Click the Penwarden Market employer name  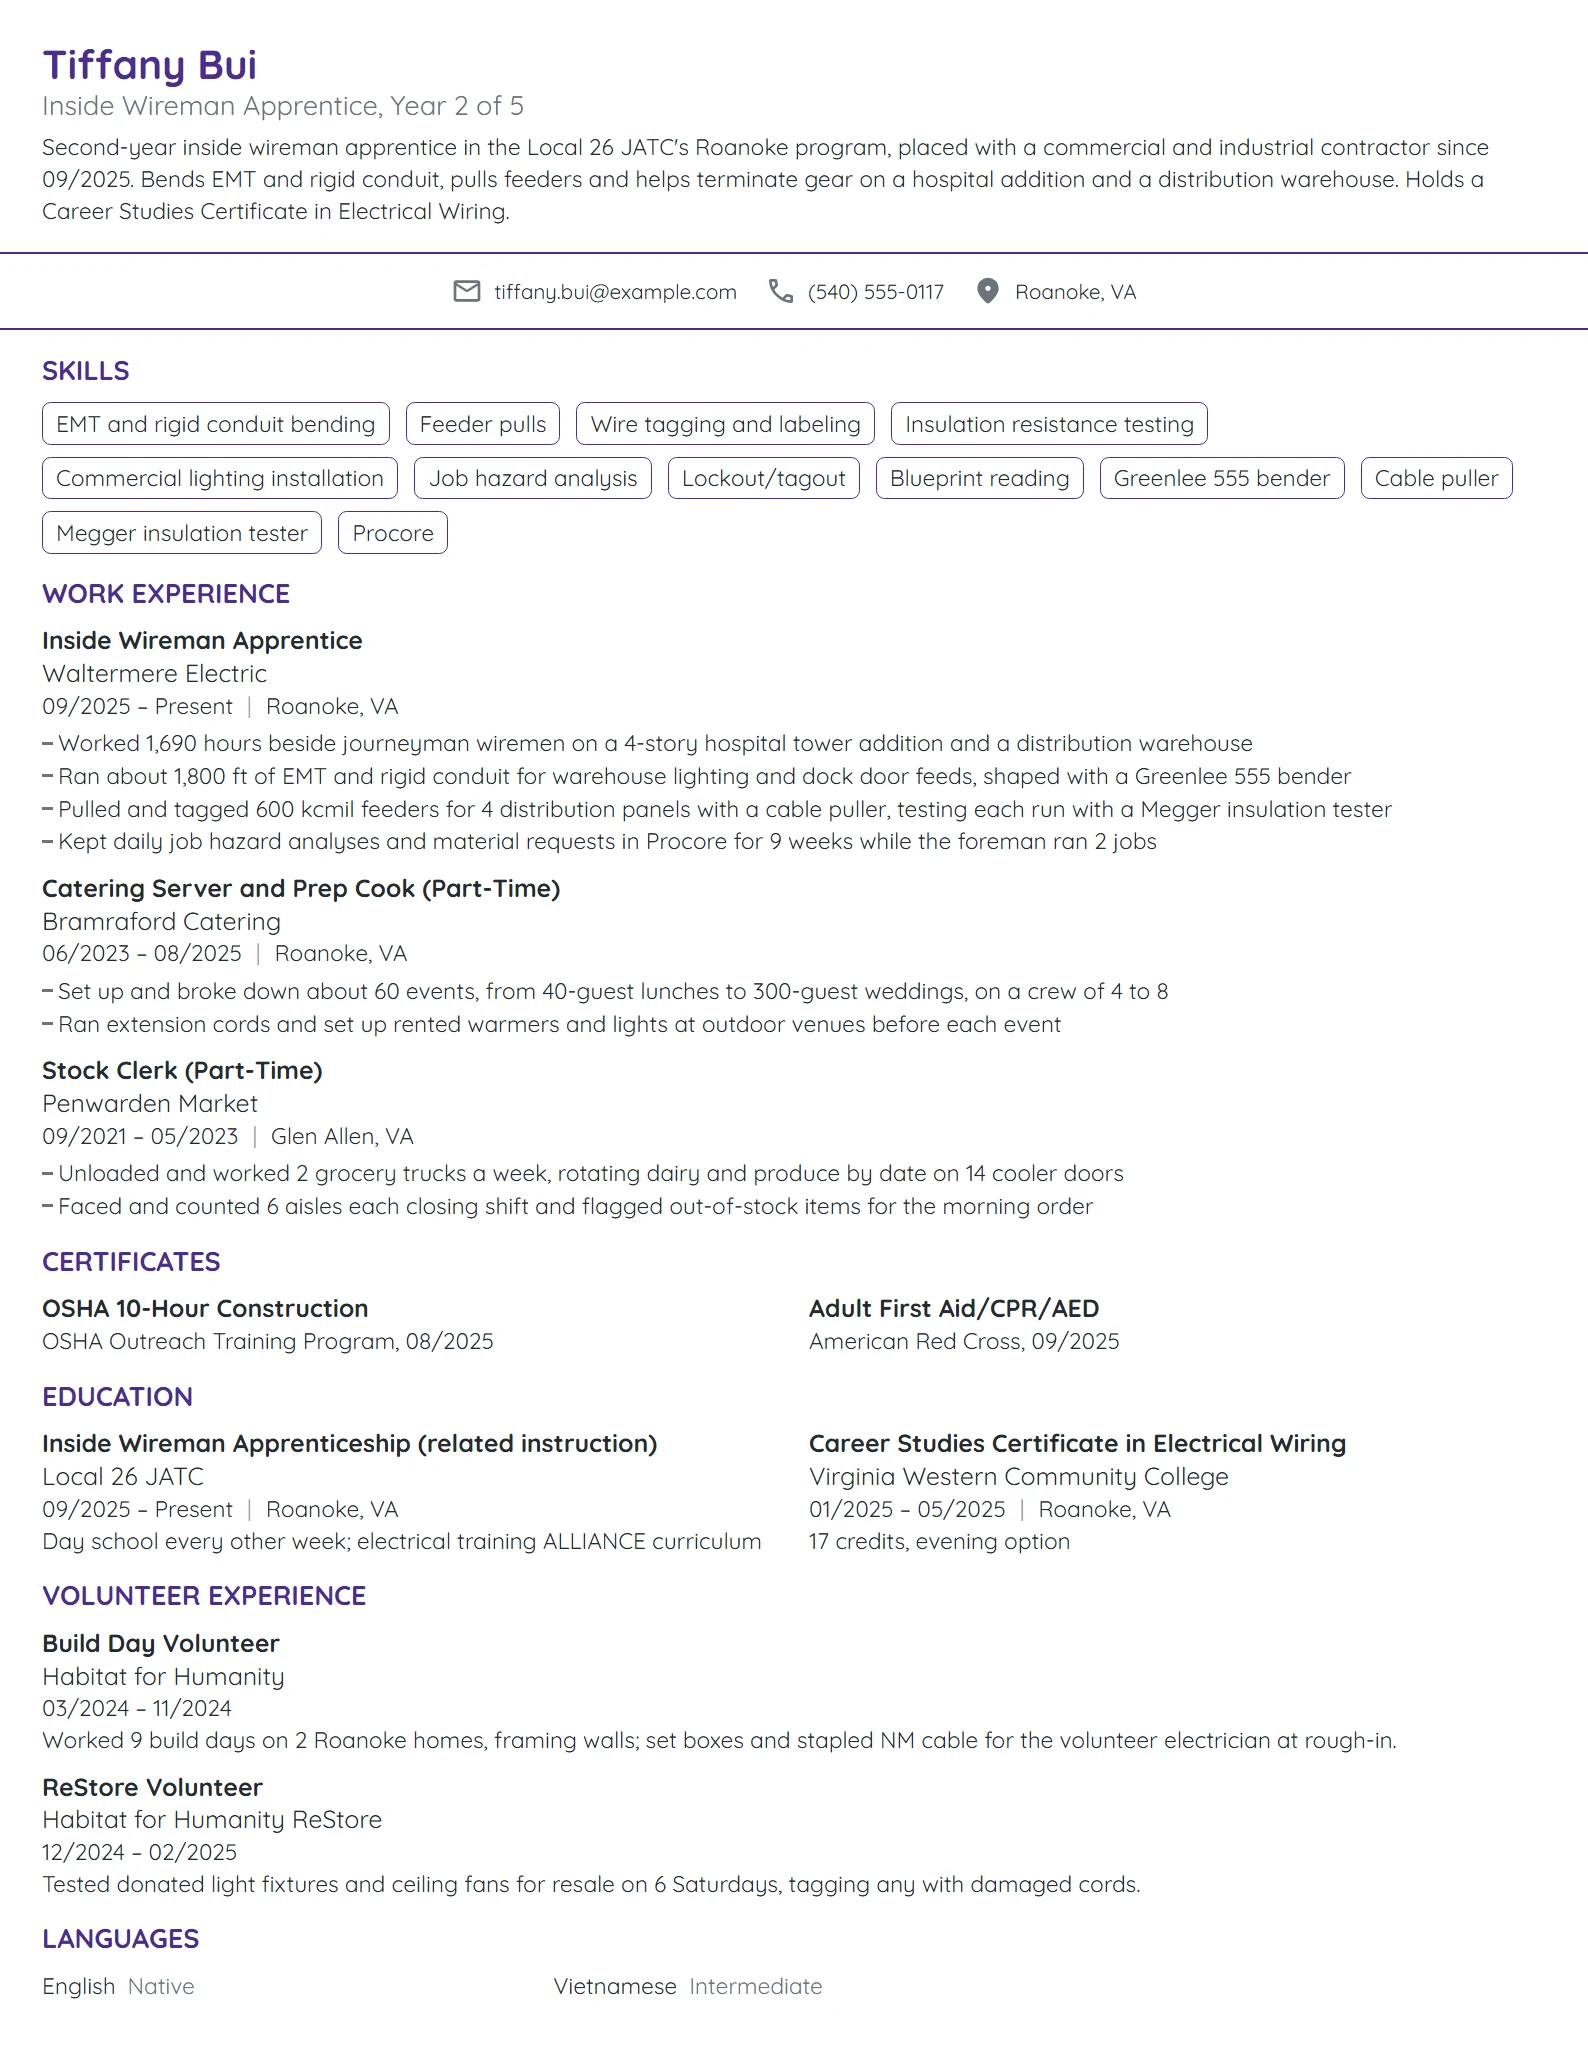[x=150, y=1104]
